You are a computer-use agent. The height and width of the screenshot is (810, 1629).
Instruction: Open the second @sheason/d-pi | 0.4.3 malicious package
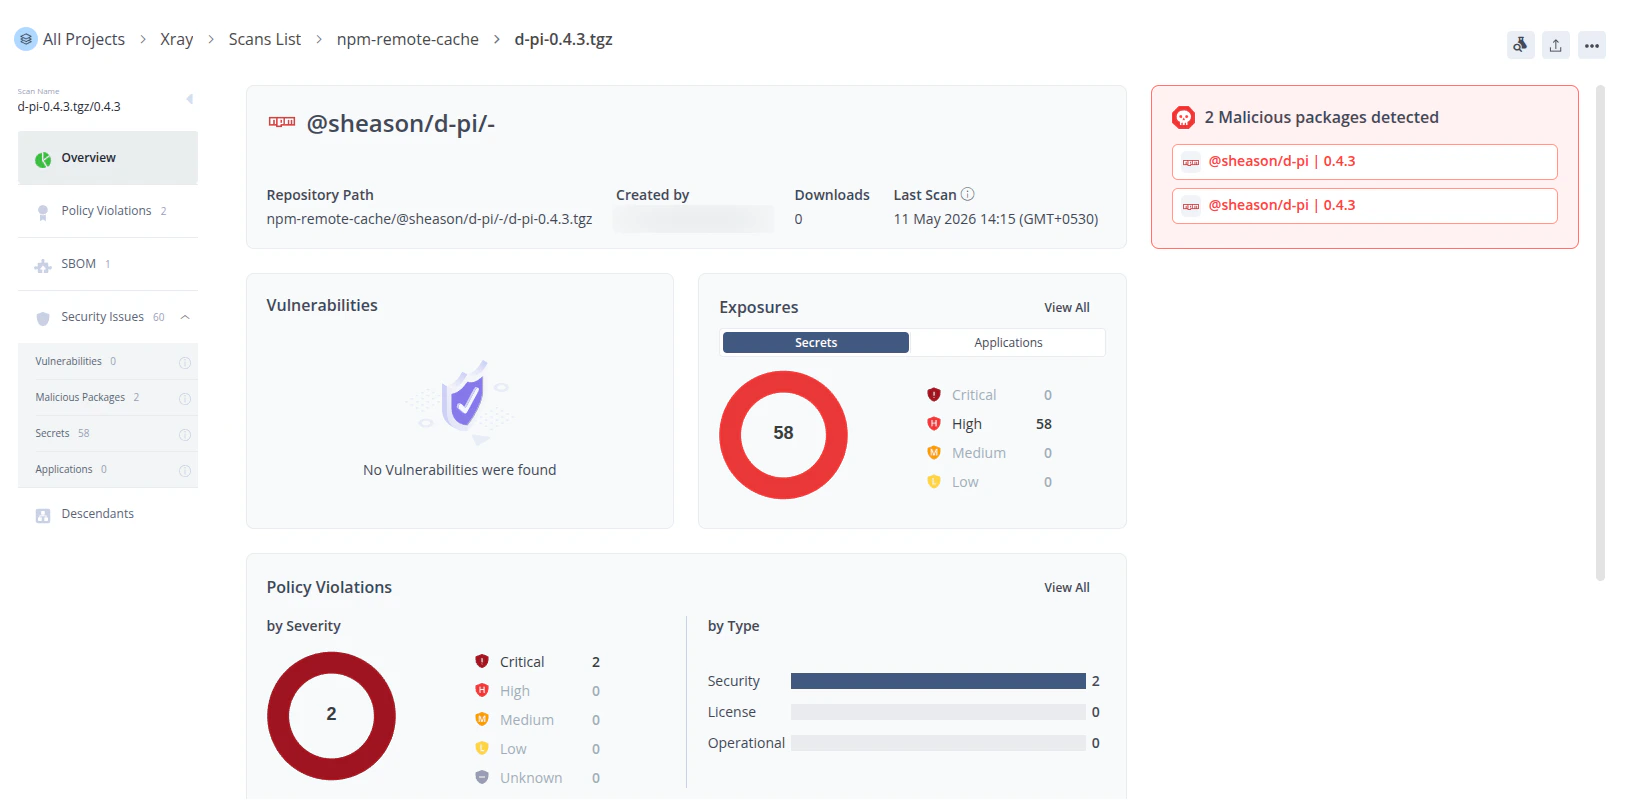1365,206
